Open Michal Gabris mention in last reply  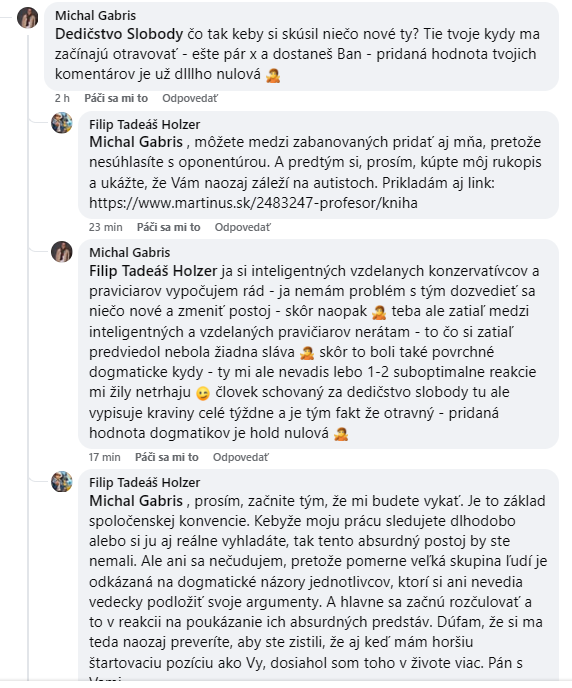[x=136, y=501]
